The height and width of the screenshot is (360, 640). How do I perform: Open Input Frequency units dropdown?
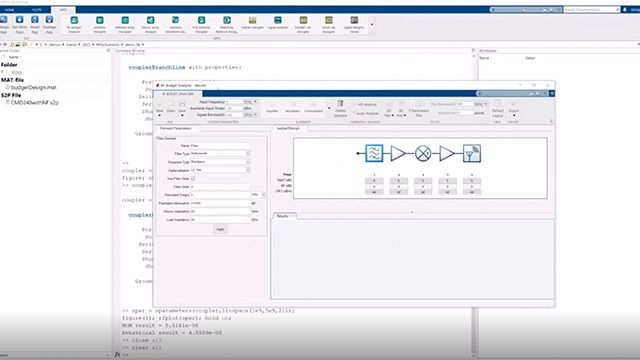[250, 102]
